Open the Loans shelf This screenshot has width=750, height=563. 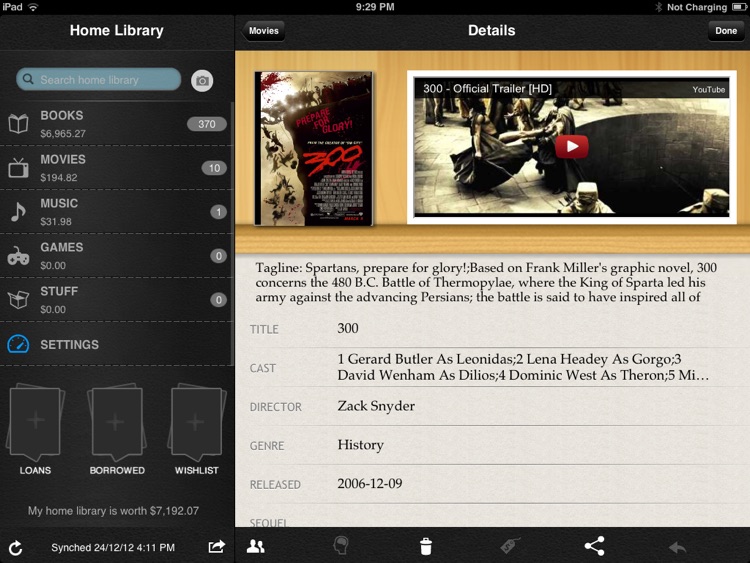35,429
